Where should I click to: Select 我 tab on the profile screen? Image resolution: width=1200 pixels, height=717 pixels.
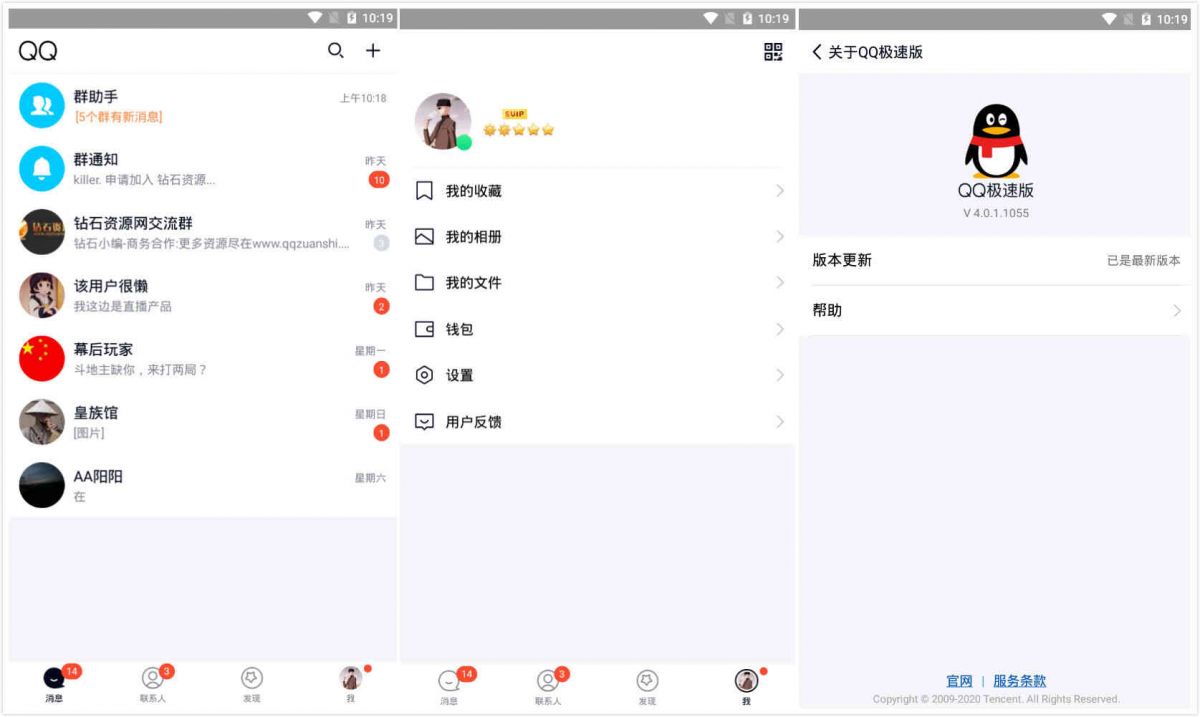pos(746,686)
